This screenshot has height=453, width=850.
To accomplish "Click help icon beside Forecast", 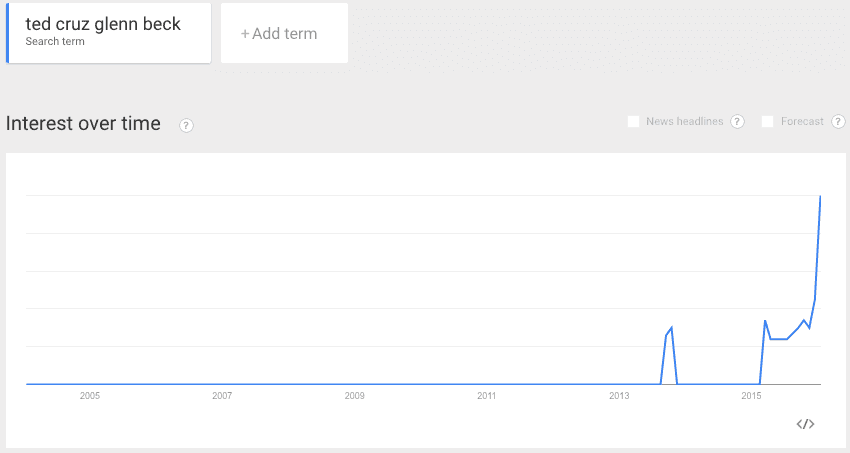I will coord(838,121).
